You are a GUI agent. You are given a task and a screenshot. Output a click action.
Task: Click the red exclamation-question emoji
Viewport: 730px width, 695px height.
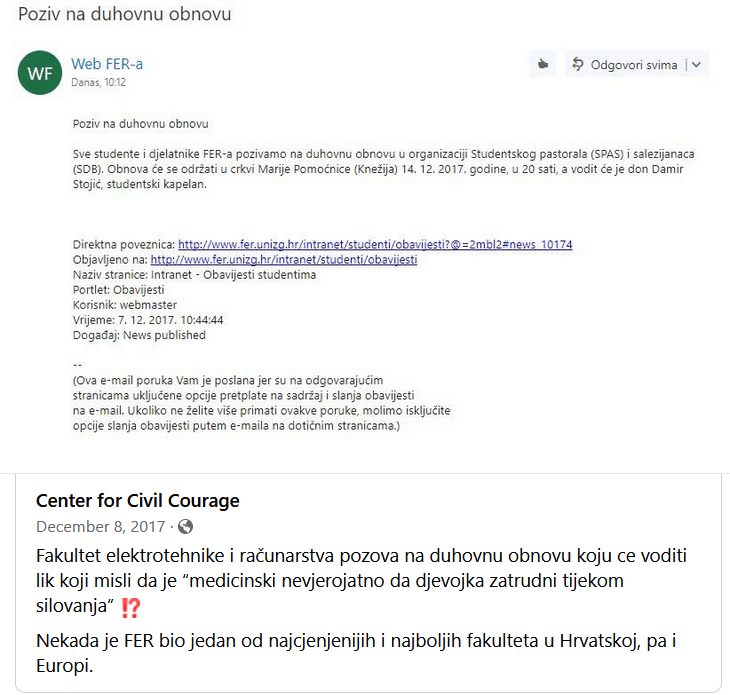(x=130, y=605)
